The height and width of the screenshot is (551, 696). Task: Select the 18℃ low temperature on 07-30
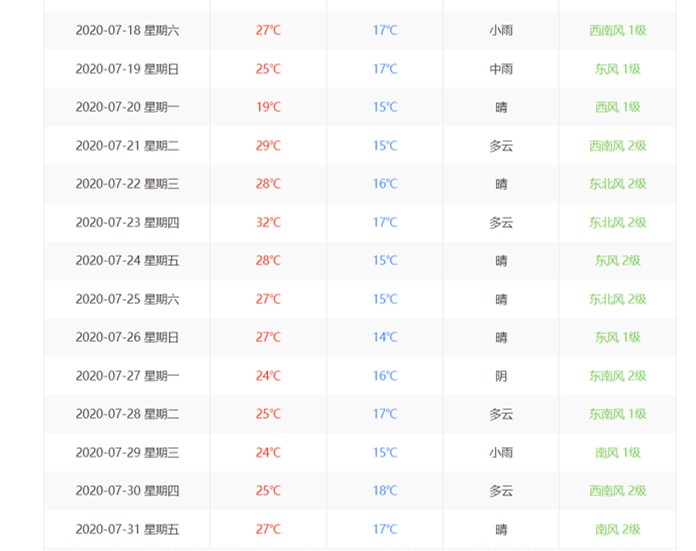(x=385, y=491)
